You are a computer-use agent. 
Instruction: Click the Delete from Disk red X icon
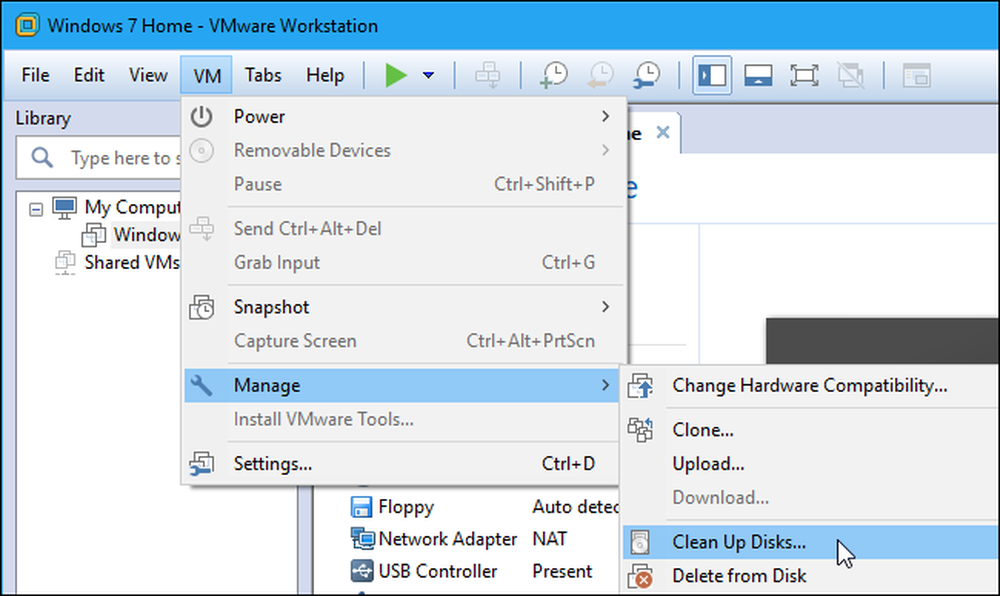click(x=640, y=576)
